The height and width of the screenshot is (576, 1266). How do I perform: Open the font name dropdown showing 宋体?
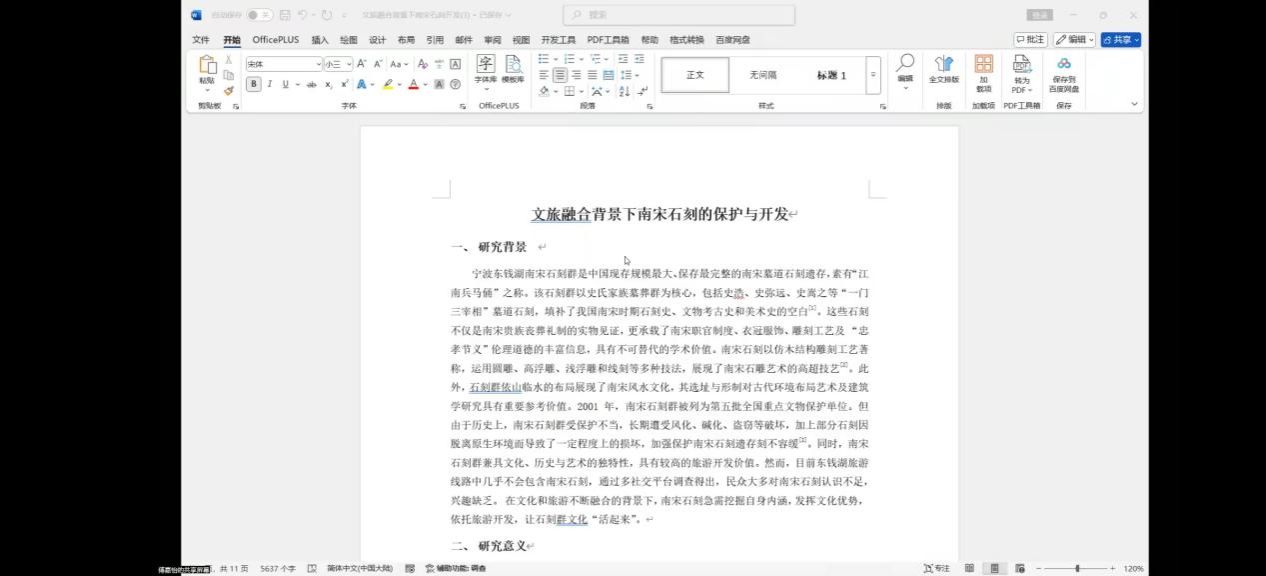(283, 64)
